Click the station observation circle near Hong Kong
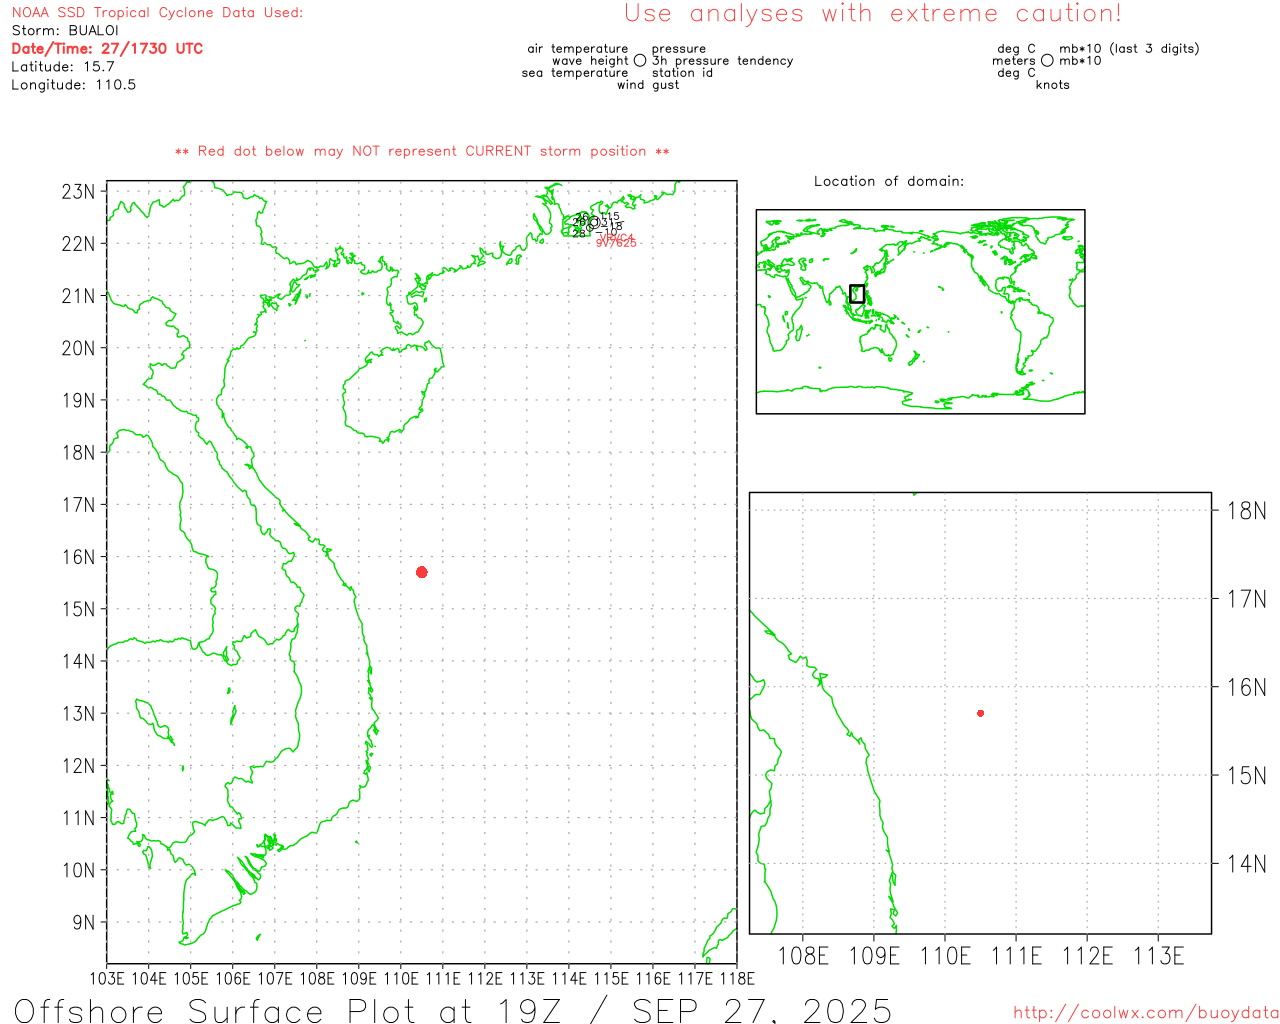1280x1024 pixels. (594, 223)
